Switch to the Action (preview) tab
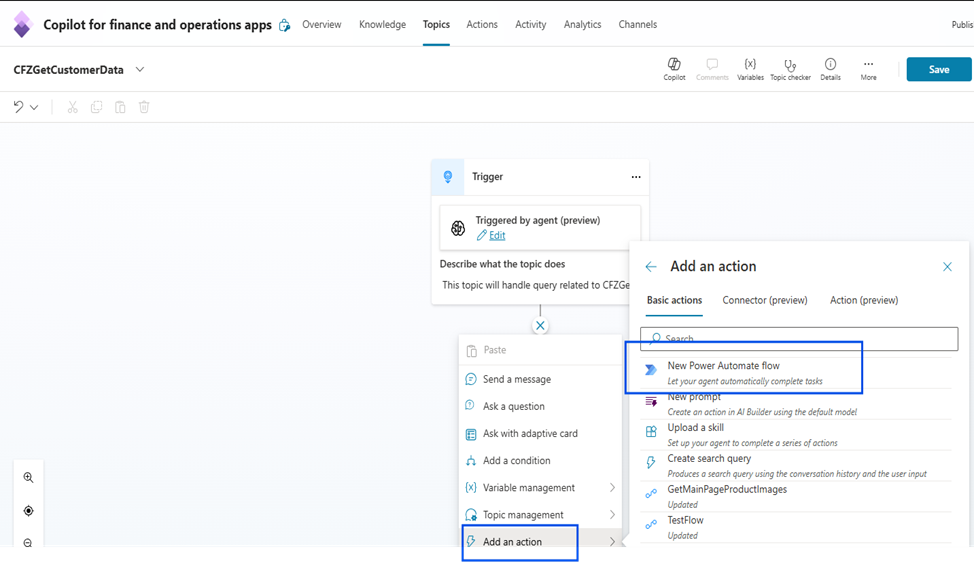 click(x=864, y=301)
